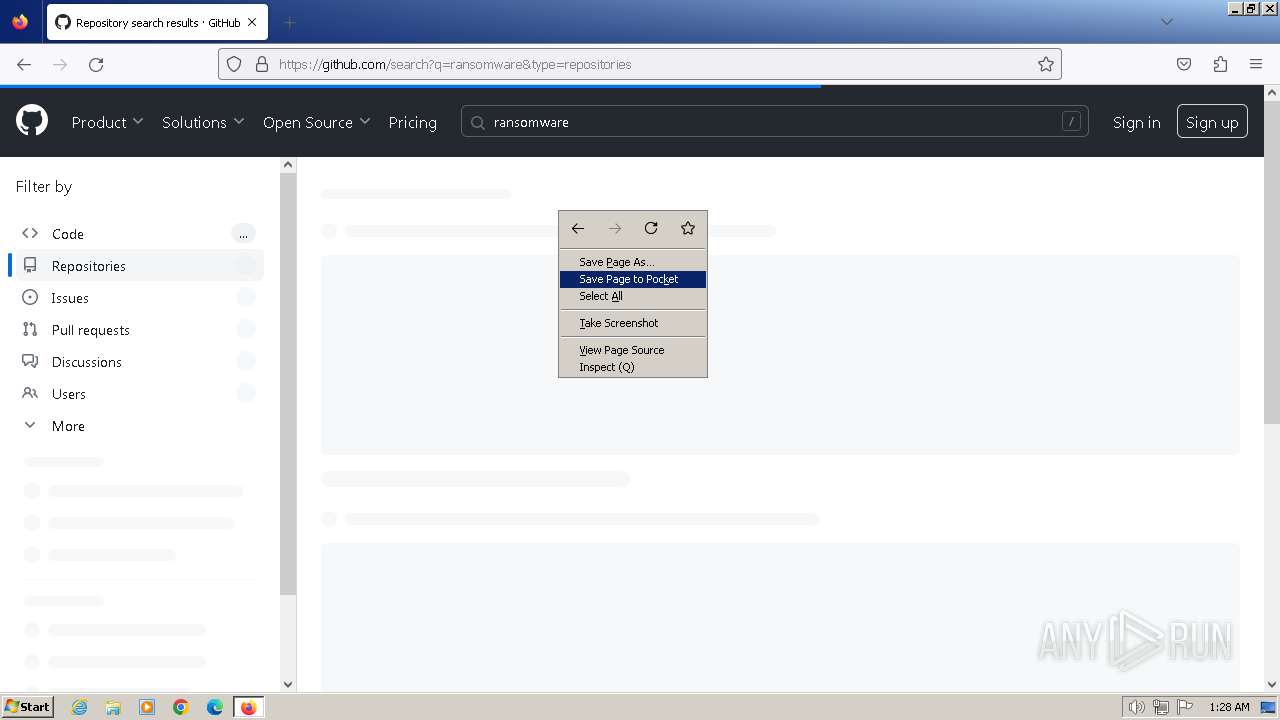Open the Extensions puzzle icon
The width and height of the screenshot is (1280, 720).
(1220, 64)
